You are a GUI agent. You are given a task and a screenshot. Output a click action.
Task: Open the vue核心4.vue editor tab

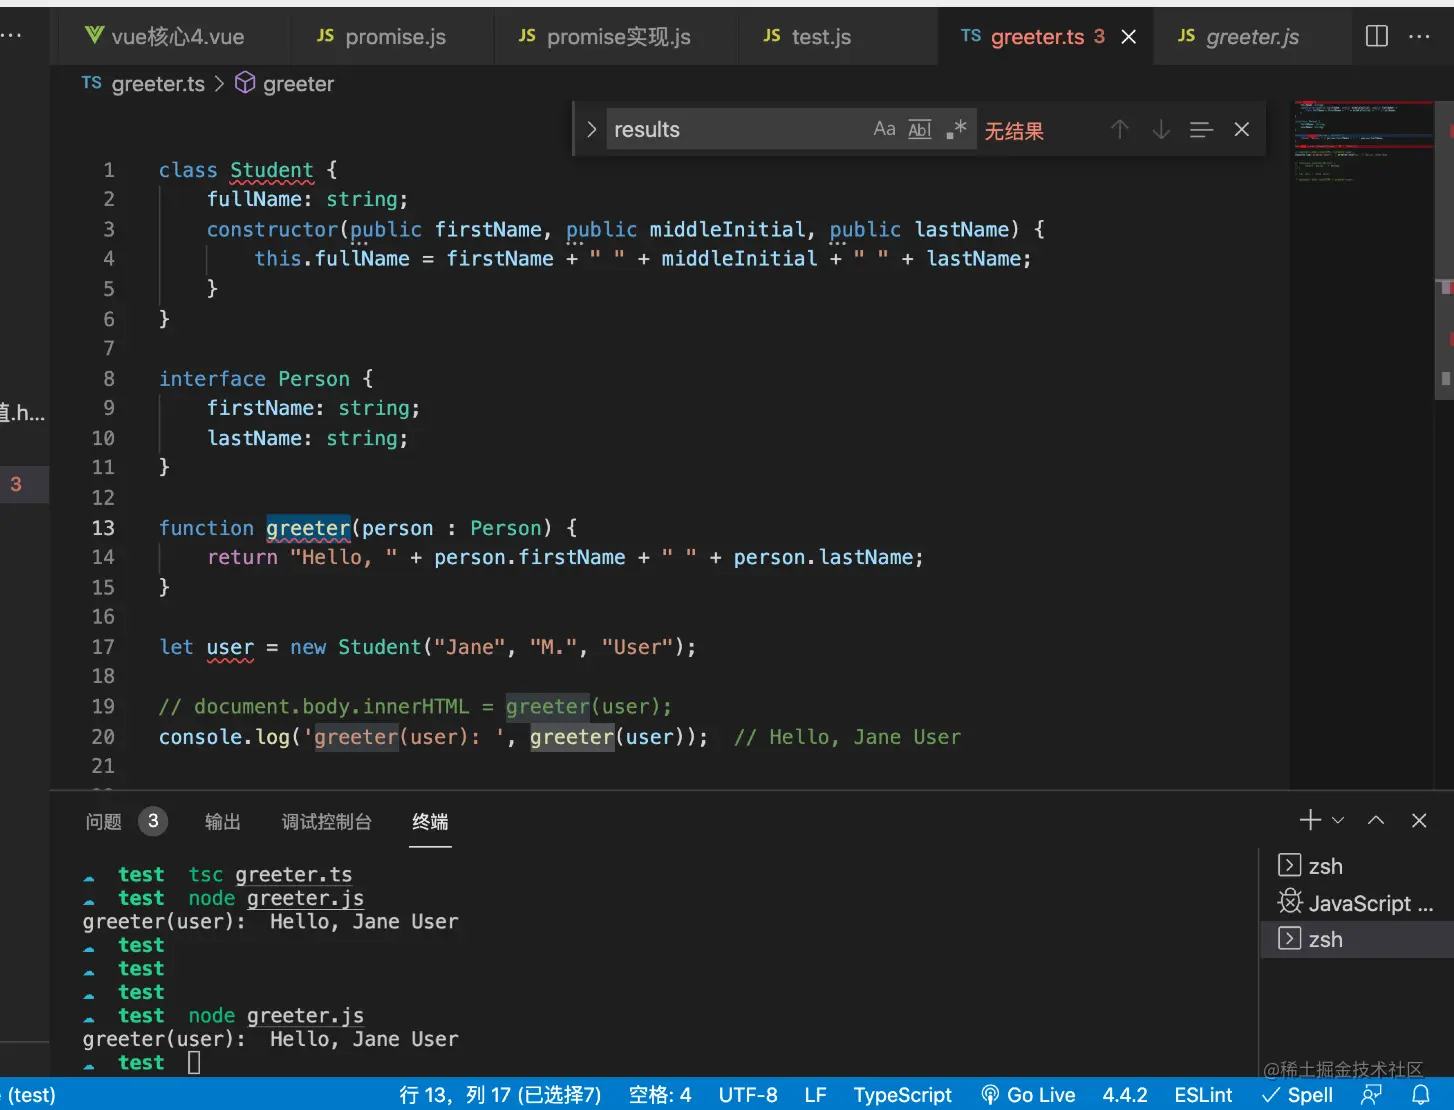coord(166,37)
